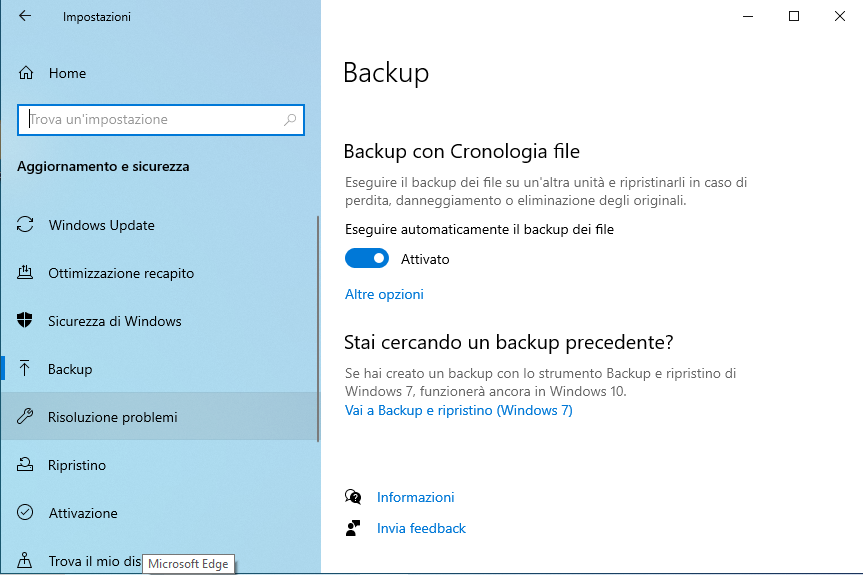Click the Attivazione checkmark circle icon

26,513
